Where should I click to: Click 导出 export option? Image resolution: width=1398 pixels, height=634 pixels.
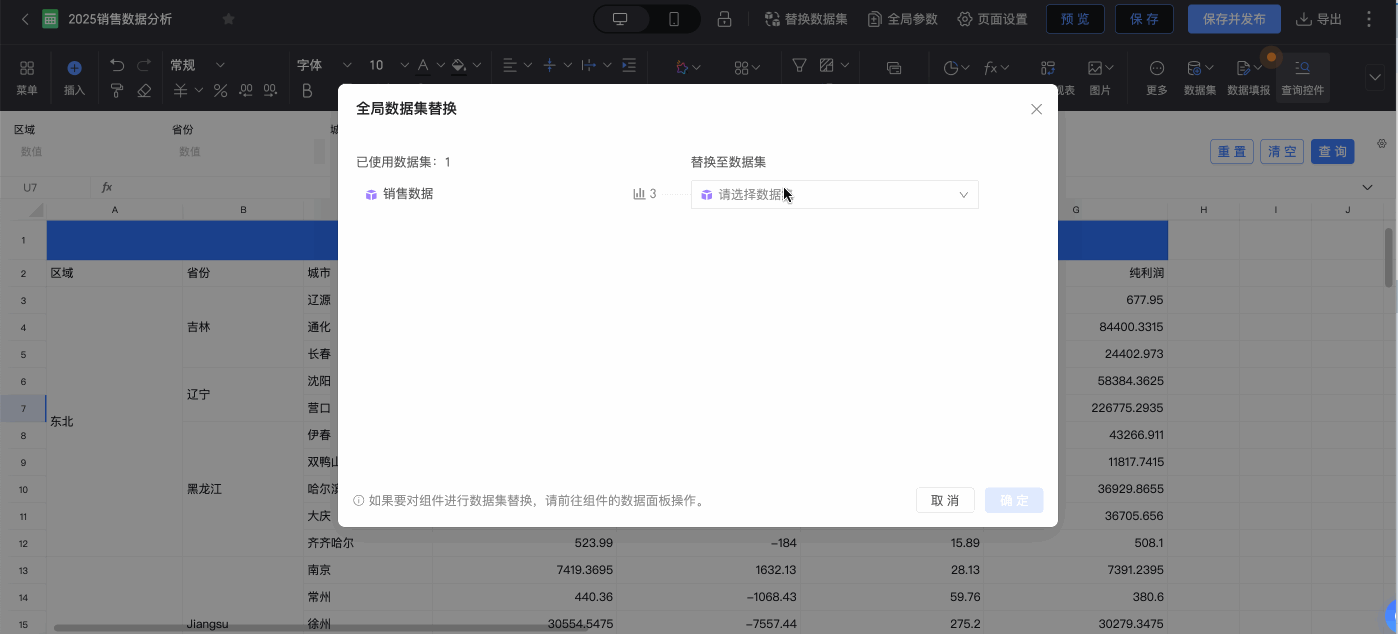[1319, 19]
